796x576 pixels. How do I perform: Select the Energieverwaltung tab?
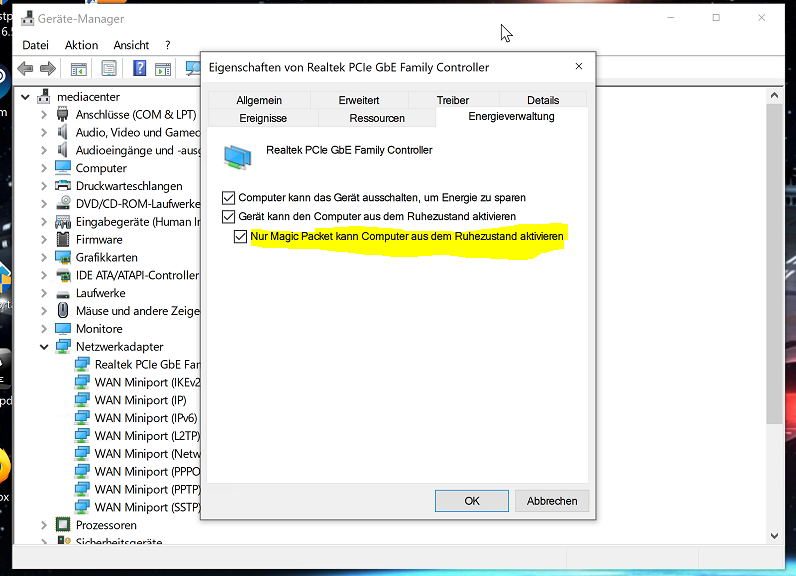511,116
